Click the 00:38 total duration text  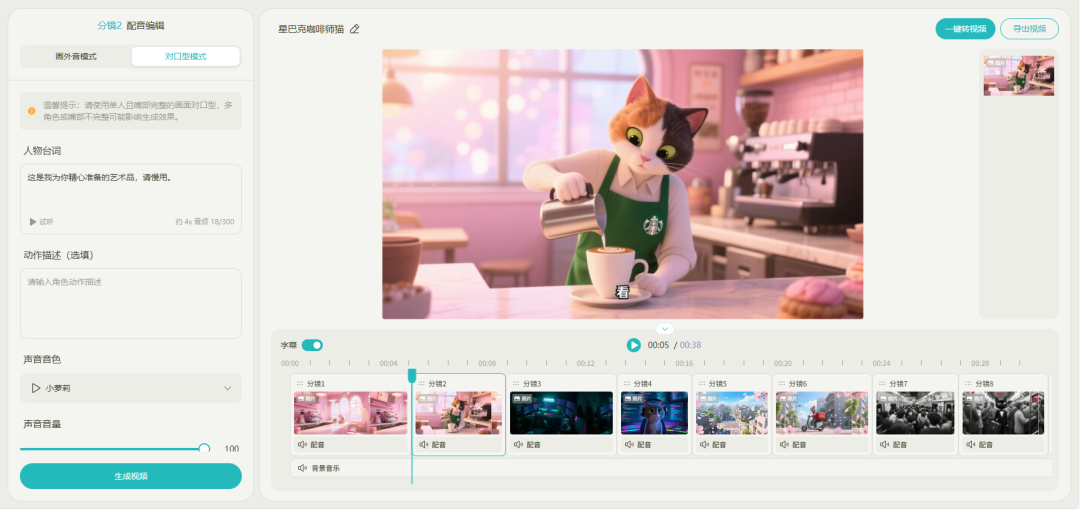tap(690, 345)
